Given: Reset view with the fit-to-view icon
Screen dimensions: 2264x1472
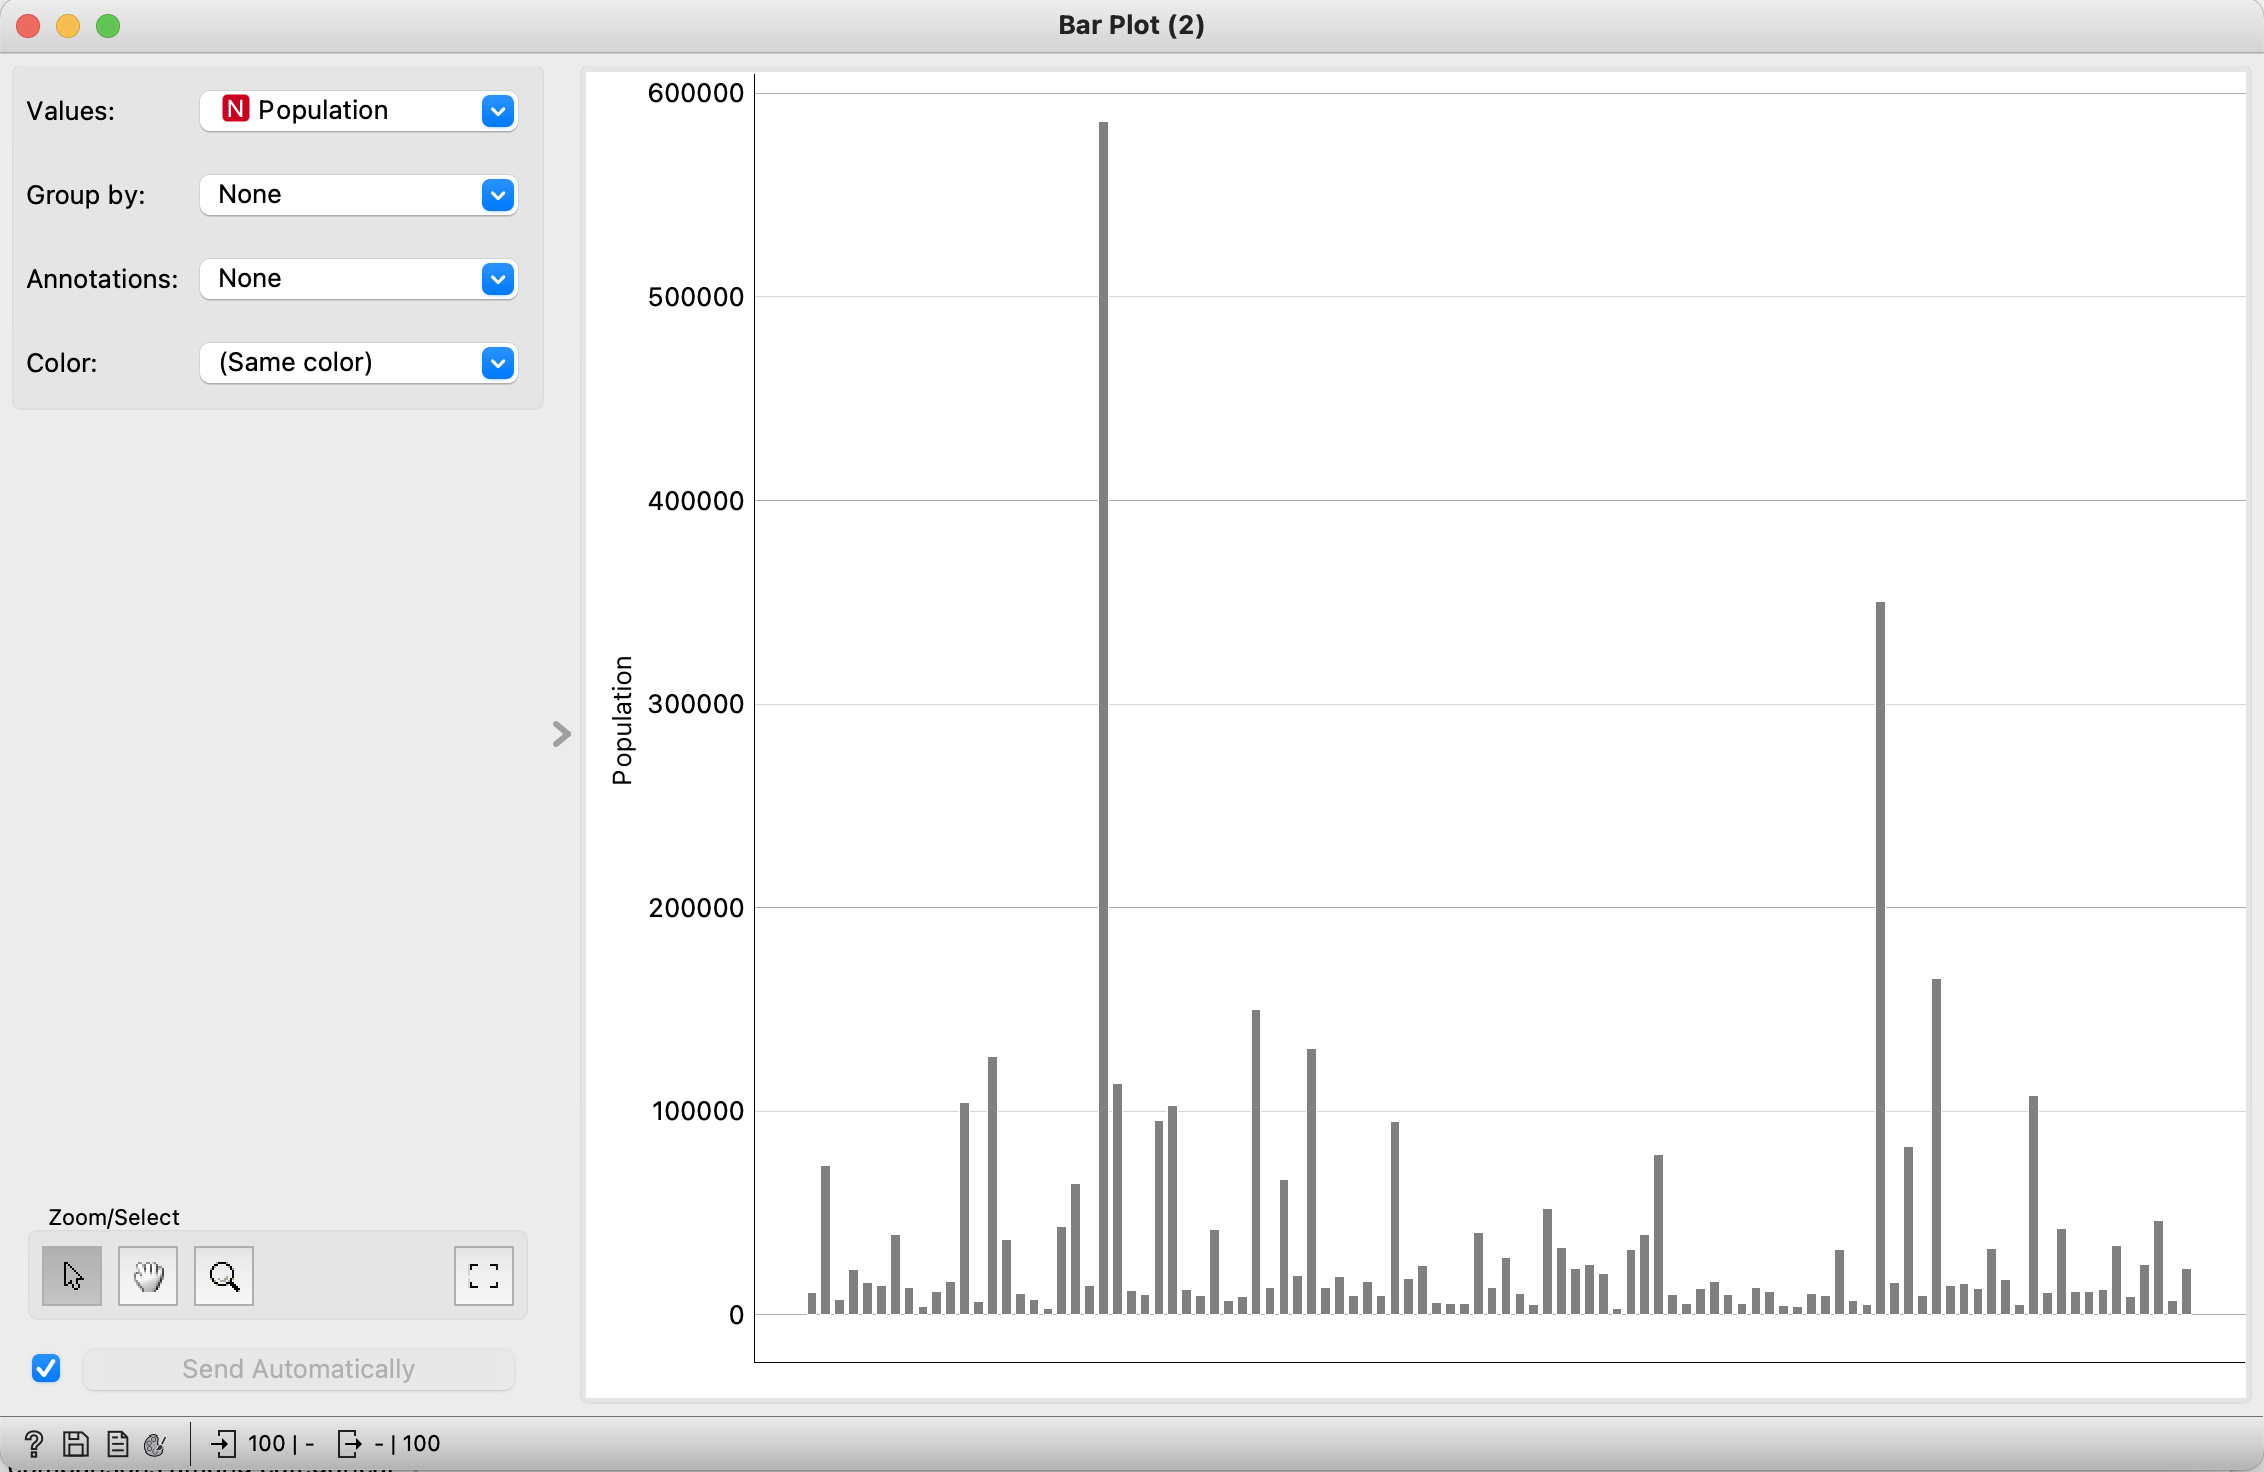Looking at the screenshot, I should 483,1276.
